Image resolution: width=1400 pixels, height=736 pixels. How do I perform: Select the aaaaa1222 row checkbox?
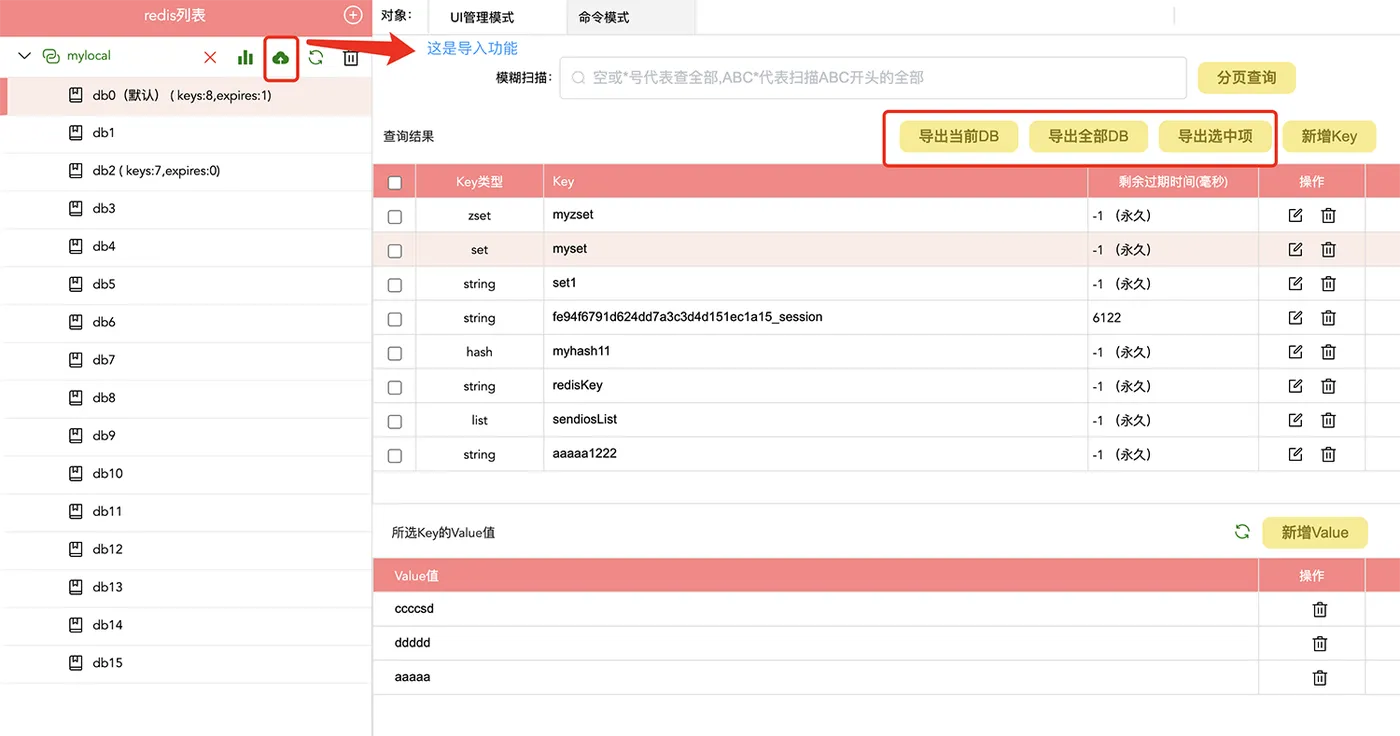pyautogui.click(x=395, y=455)
